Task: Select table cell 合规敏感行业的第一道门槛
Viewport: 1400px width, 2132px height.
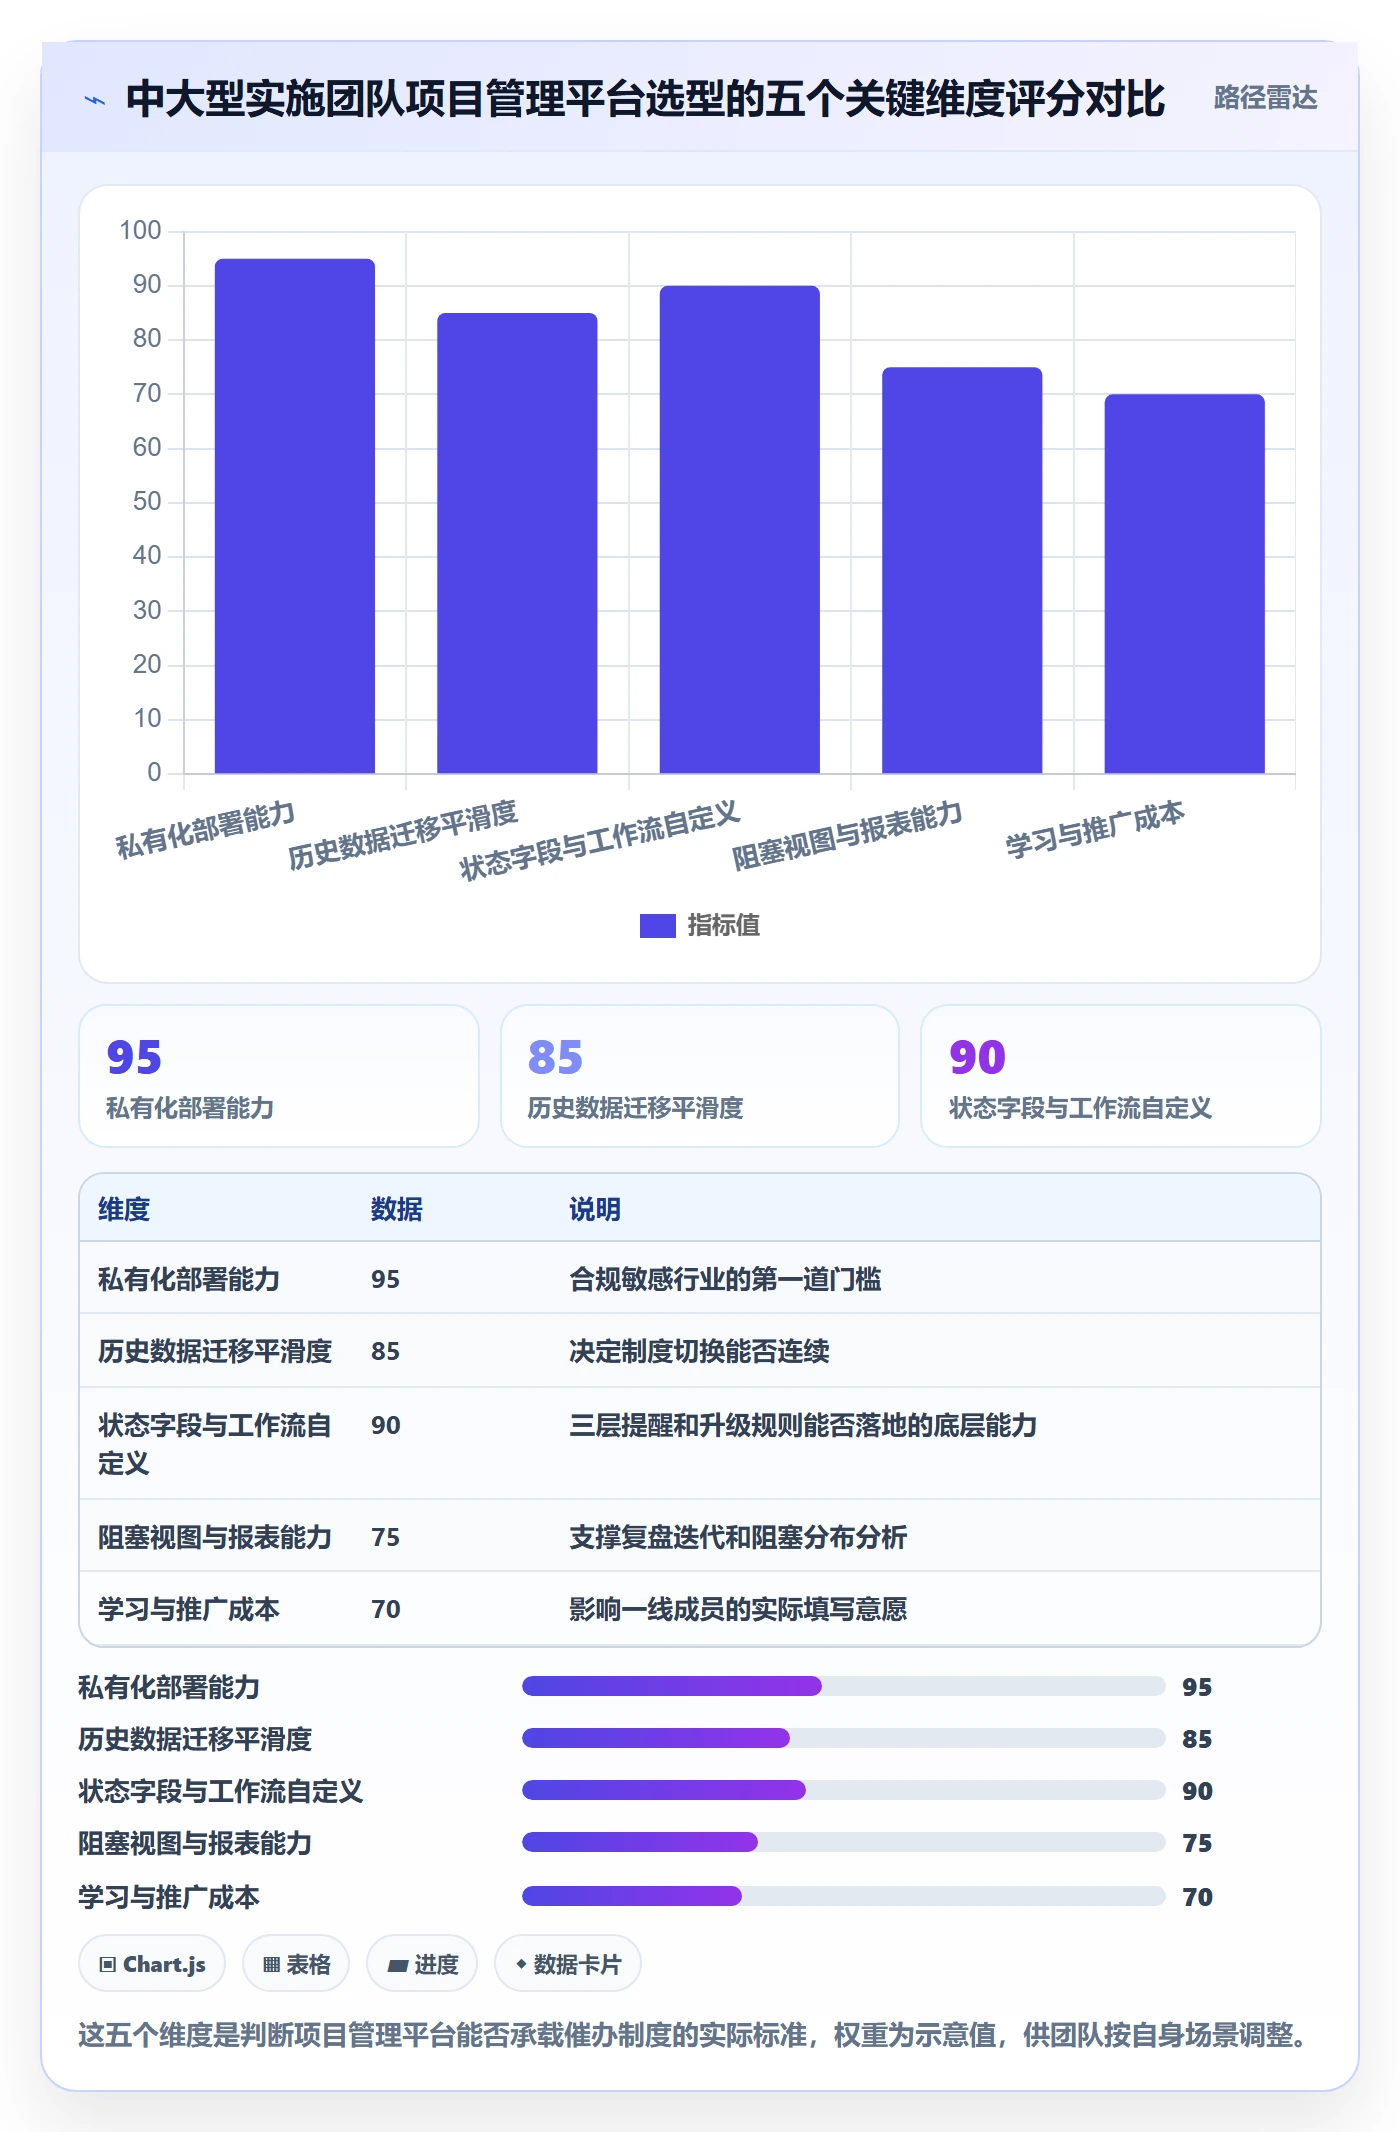Action: coord(725,1280)
